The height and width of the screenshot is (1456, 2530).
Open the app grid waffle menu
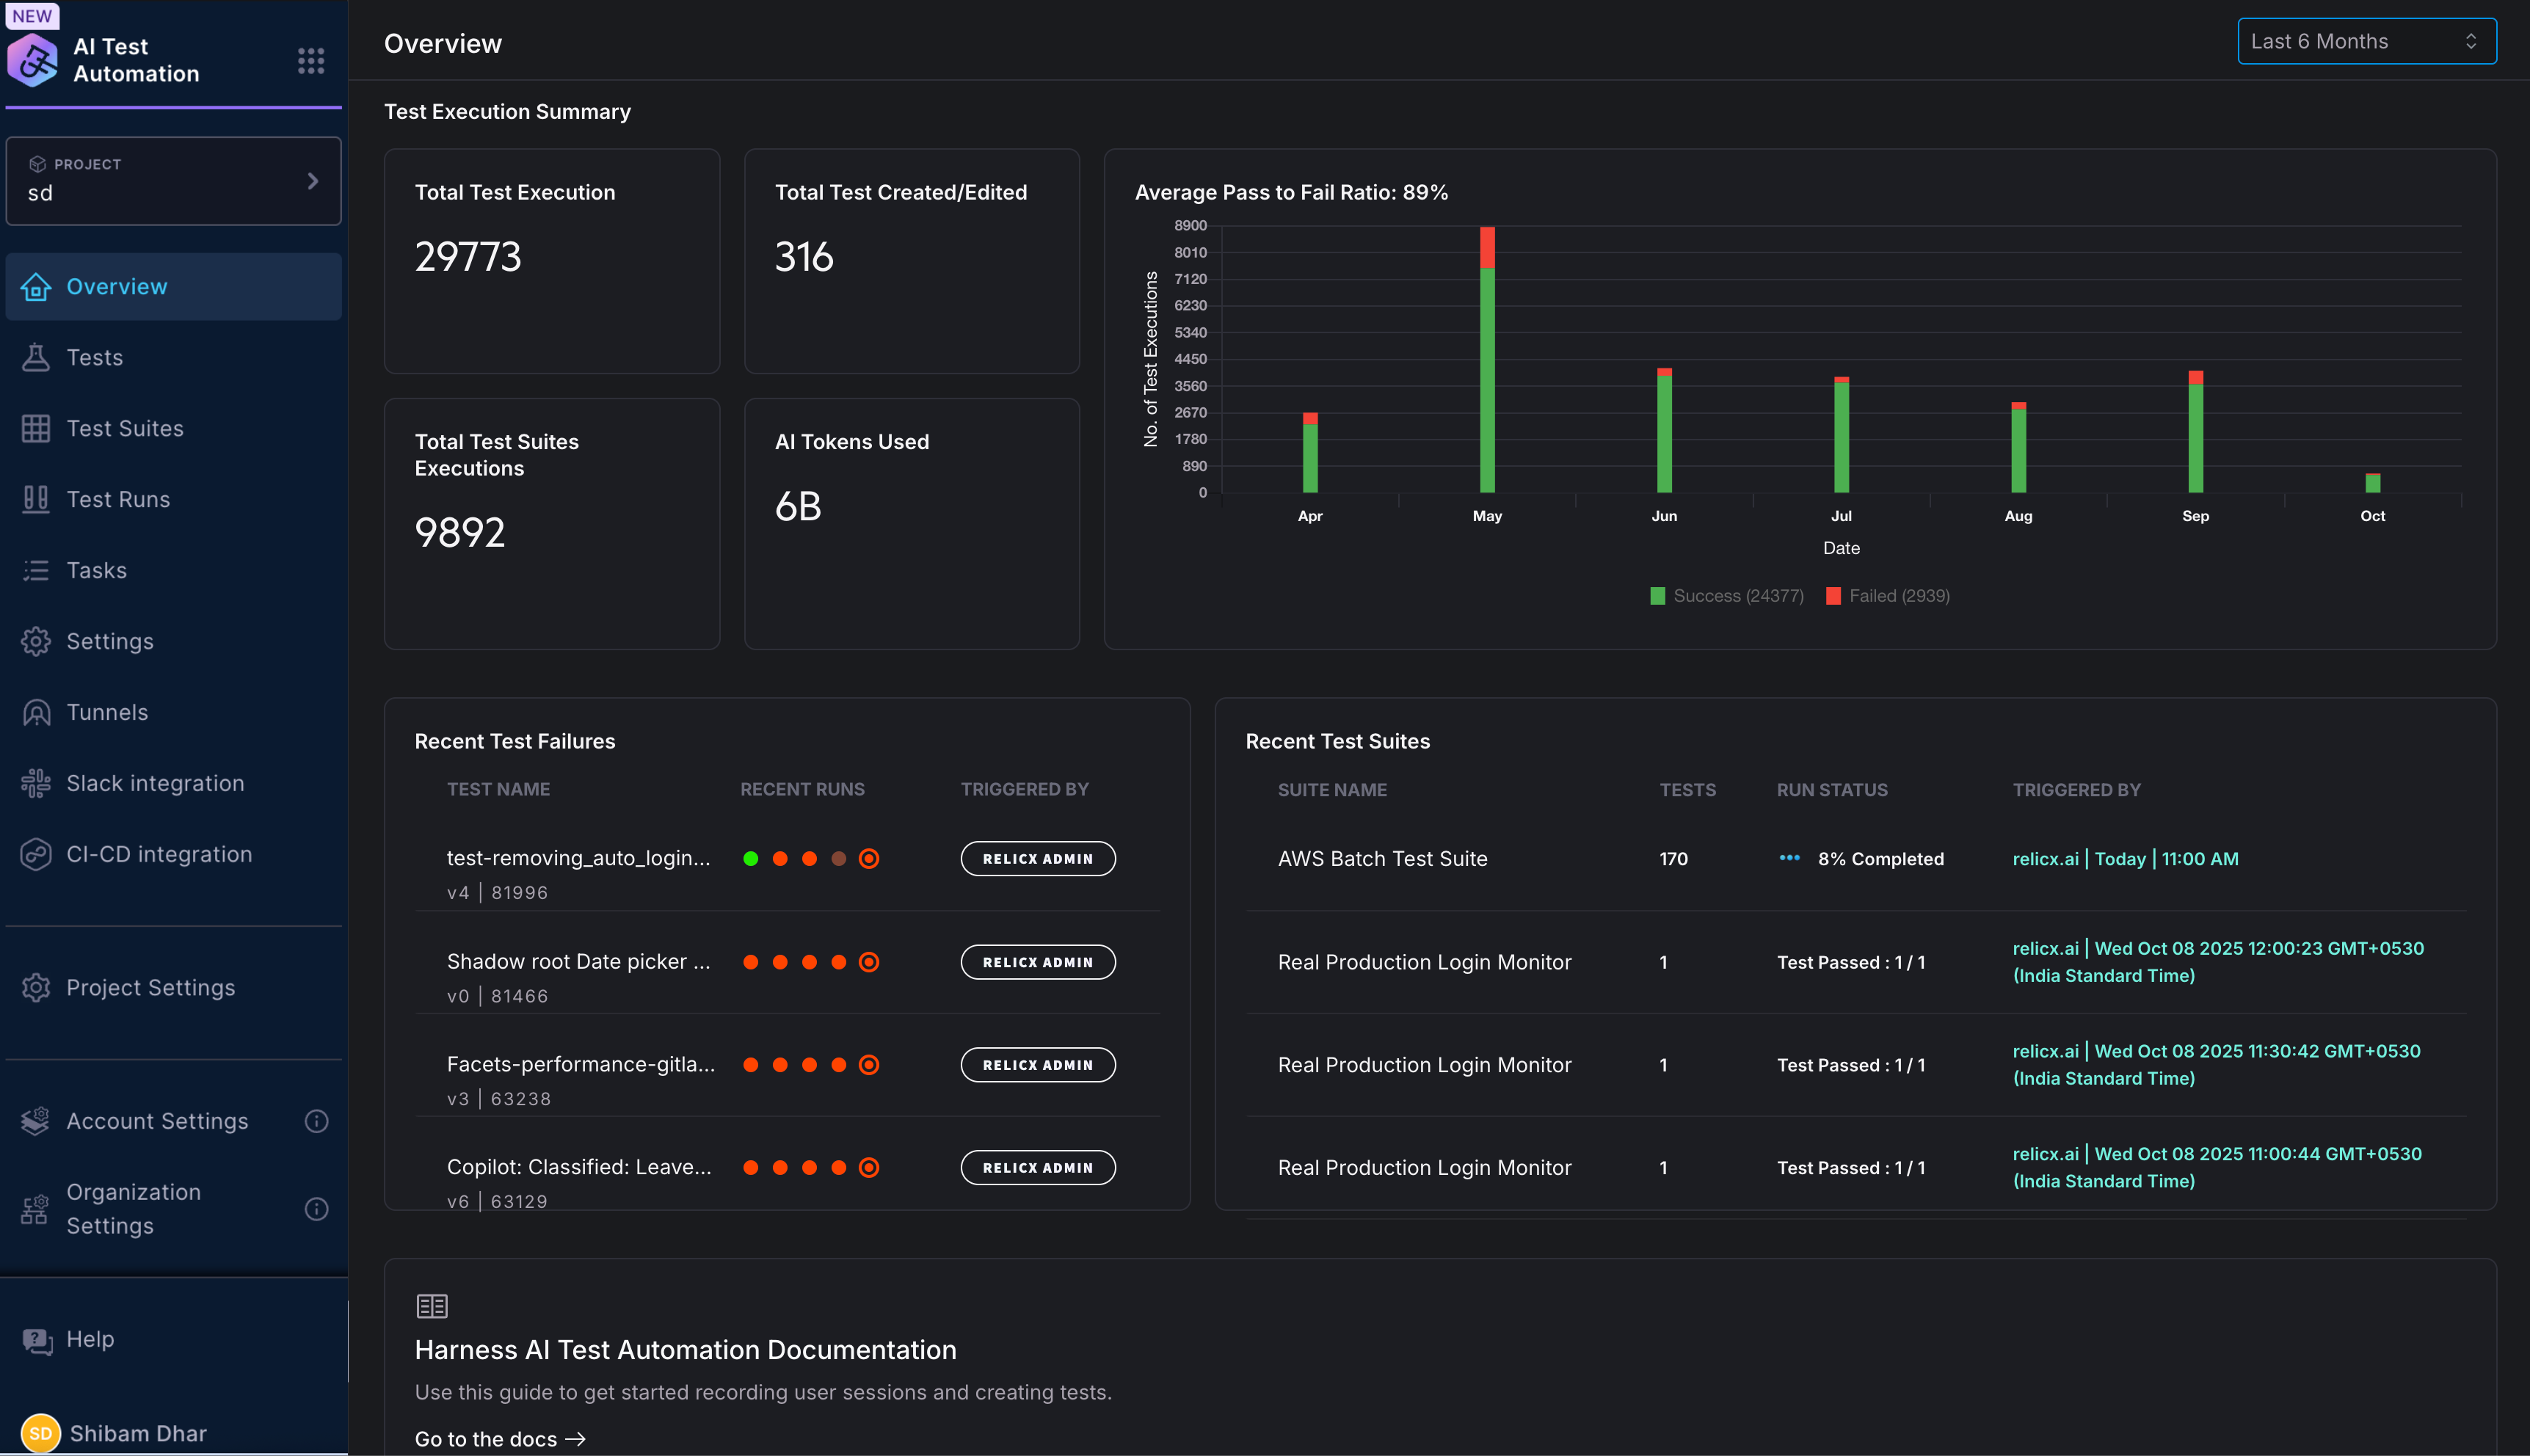pos(311,60)
